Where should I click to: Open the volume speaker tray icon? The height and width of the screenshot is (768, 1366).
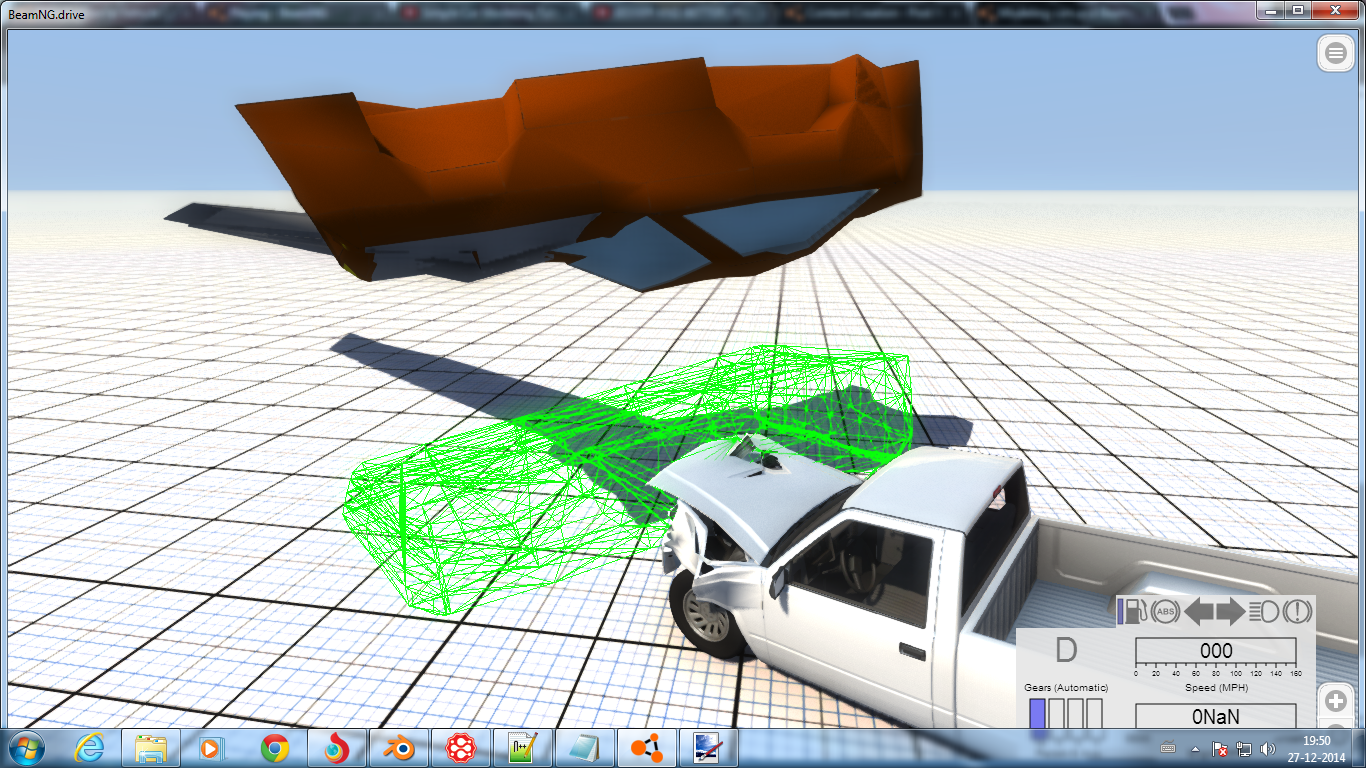click(x=1269, y=748)
